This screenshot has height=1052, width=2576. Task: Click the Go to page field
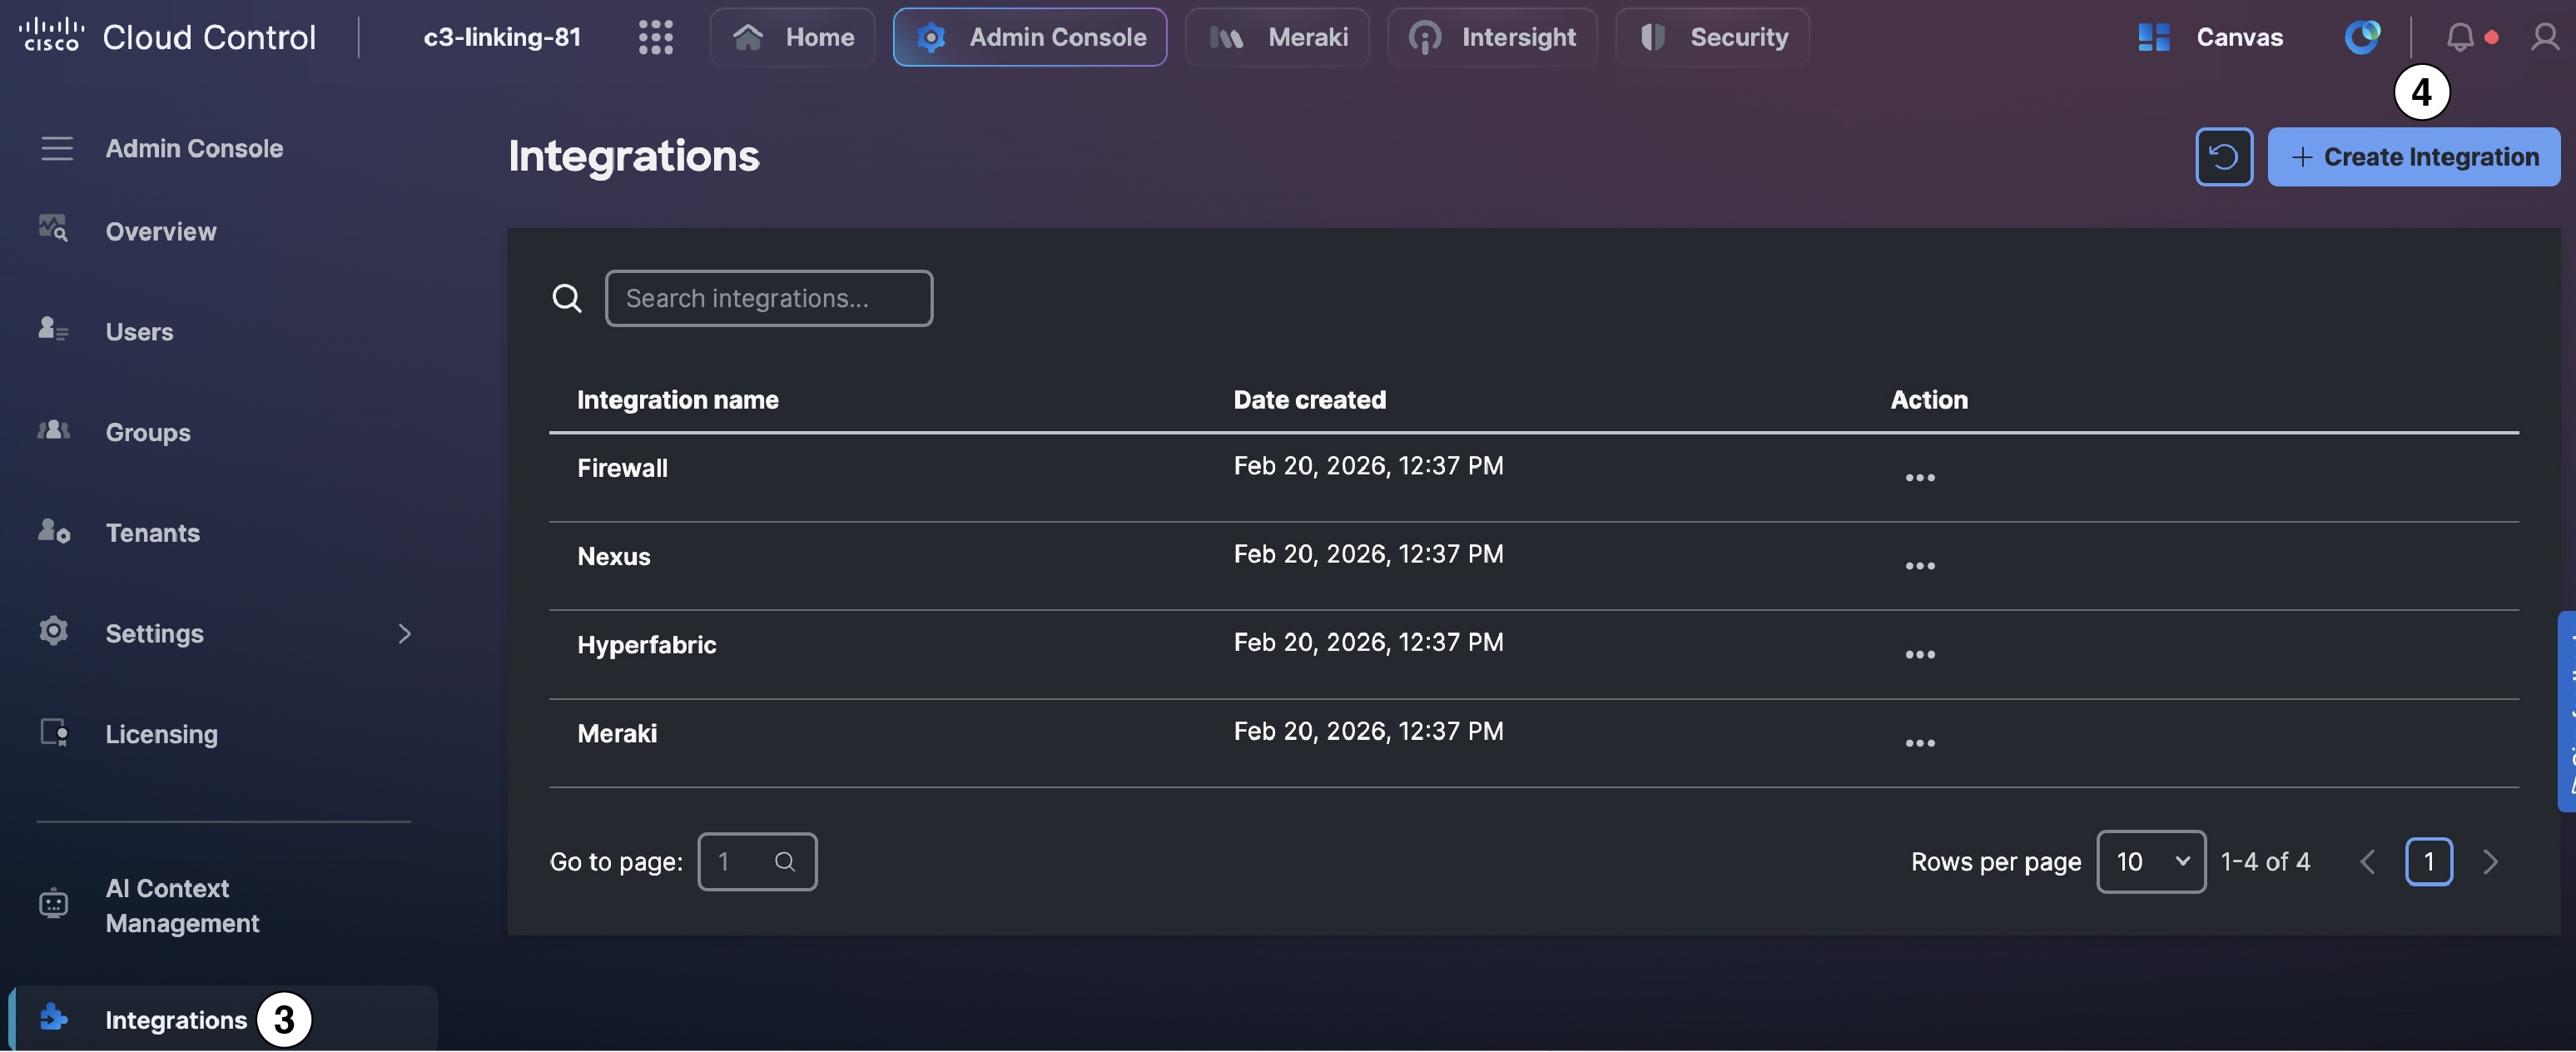756,861
